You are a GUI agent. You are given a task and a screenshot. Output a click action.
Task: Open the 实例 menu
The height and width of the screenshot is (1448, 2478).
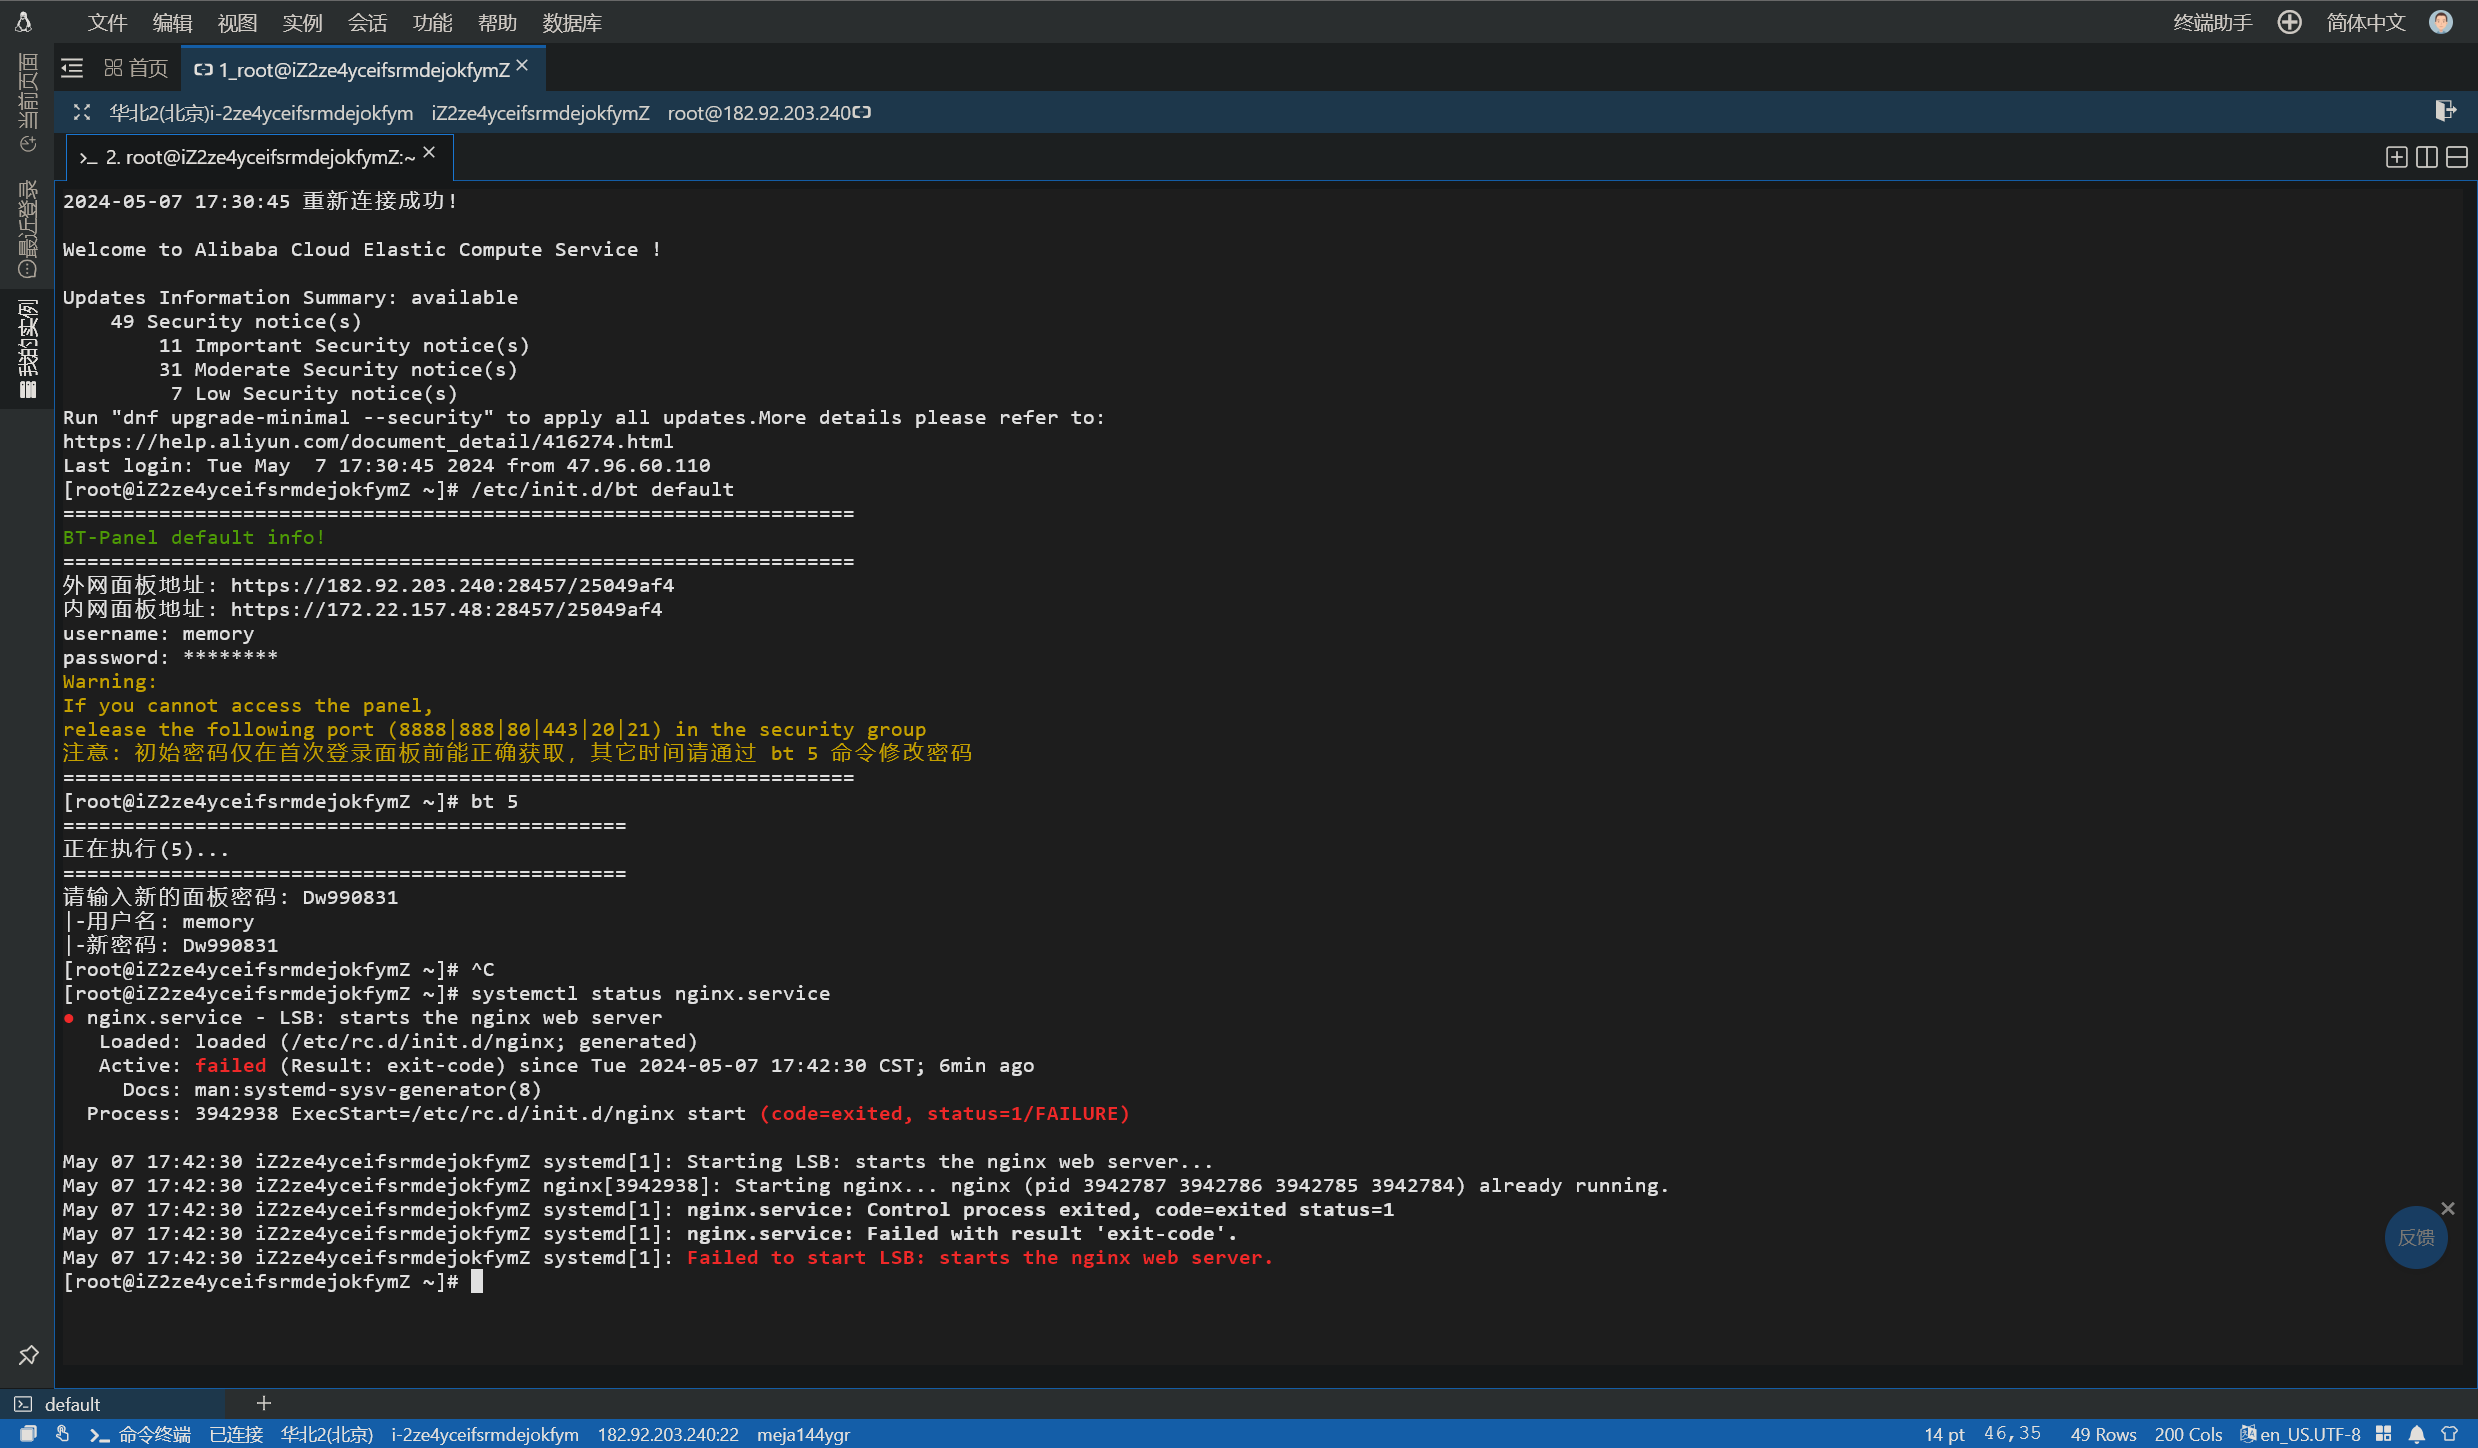[302, 22]
